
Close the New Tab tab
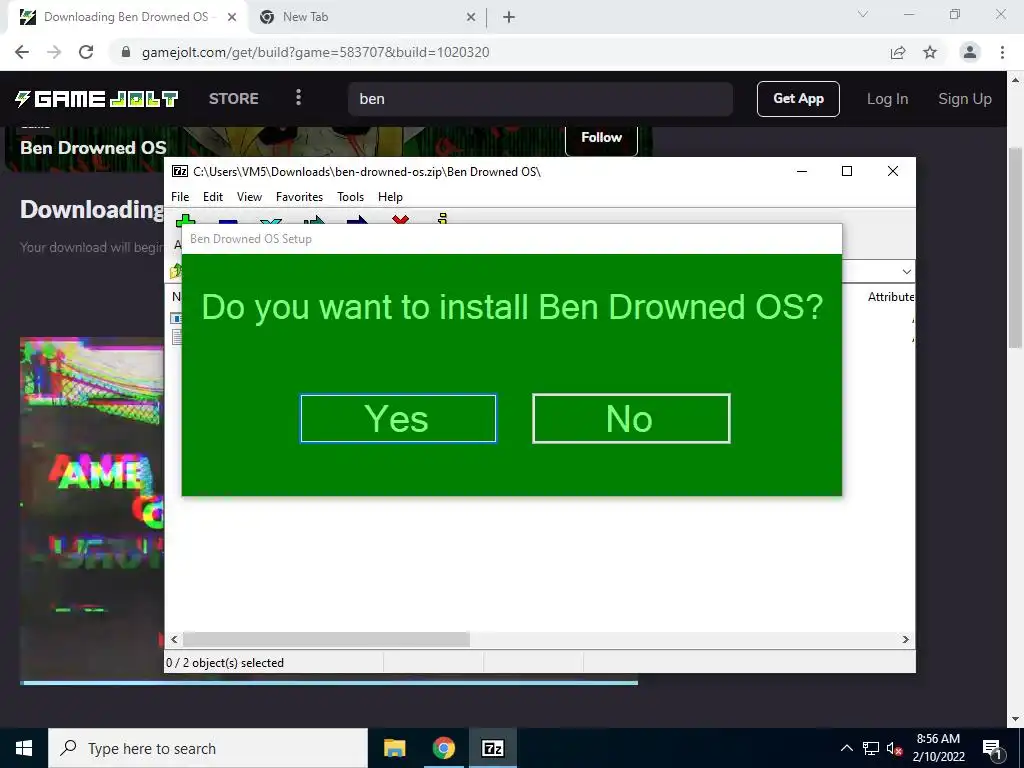tap(471, 17)
